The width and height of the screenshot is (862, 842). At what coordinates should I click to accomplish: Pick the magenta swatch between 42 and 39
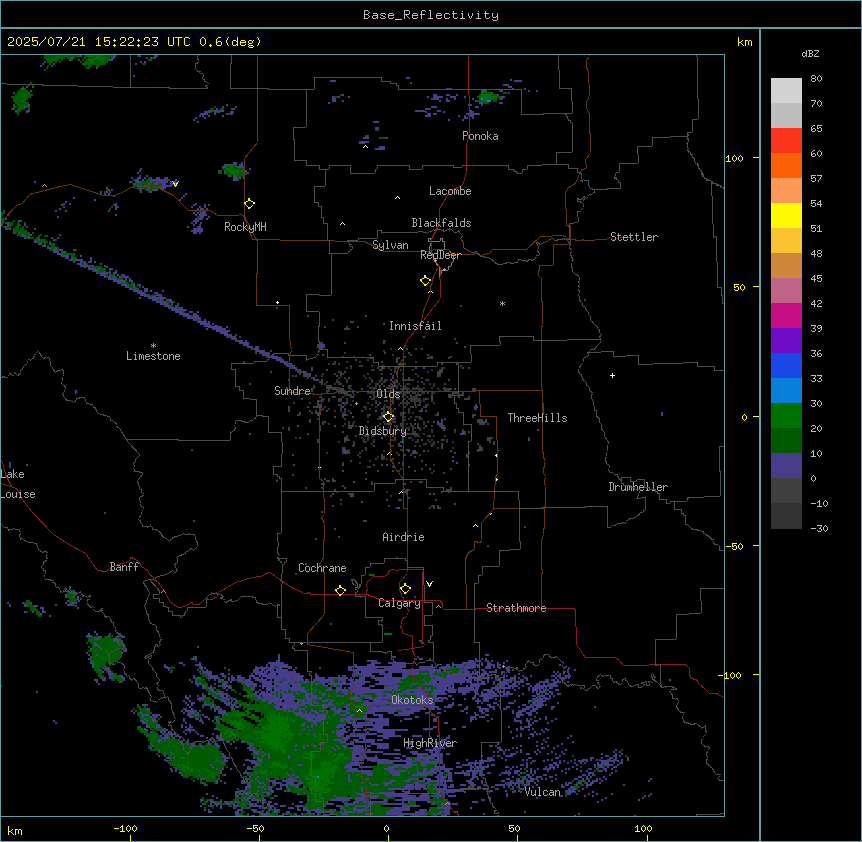pyautogui.click(x=786, y=315)
